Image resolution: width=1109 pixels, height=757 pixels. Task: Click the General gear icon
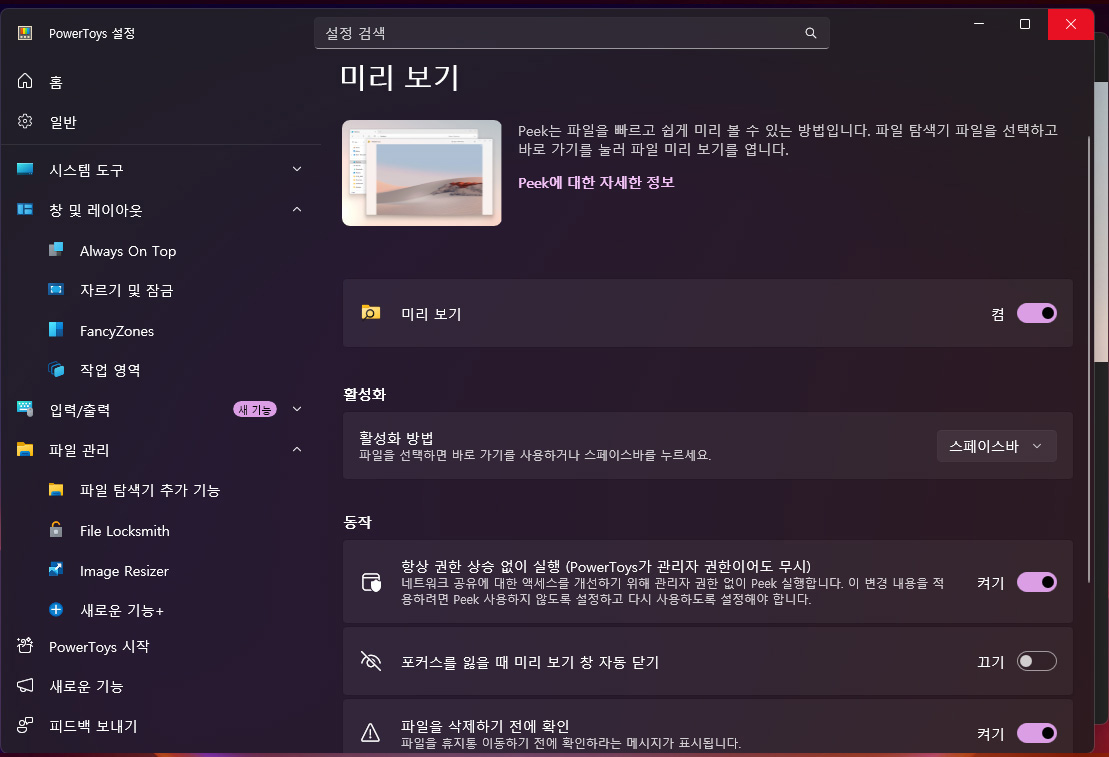point(25,122)
